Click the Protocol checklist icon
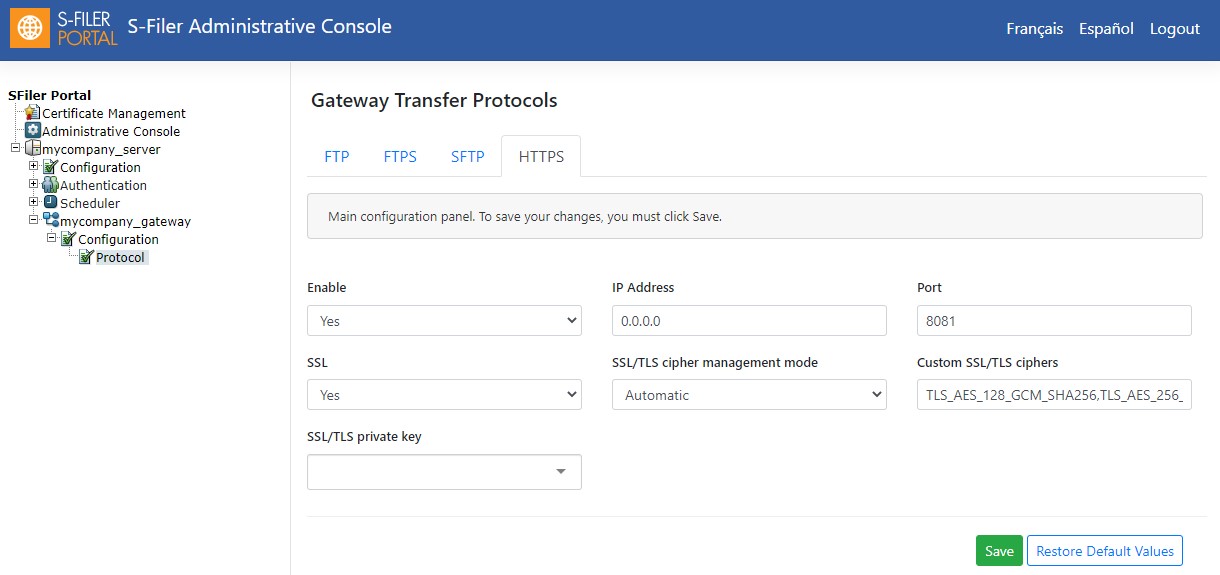This screenshot has width=1220, height=575. tap(86, 257)
